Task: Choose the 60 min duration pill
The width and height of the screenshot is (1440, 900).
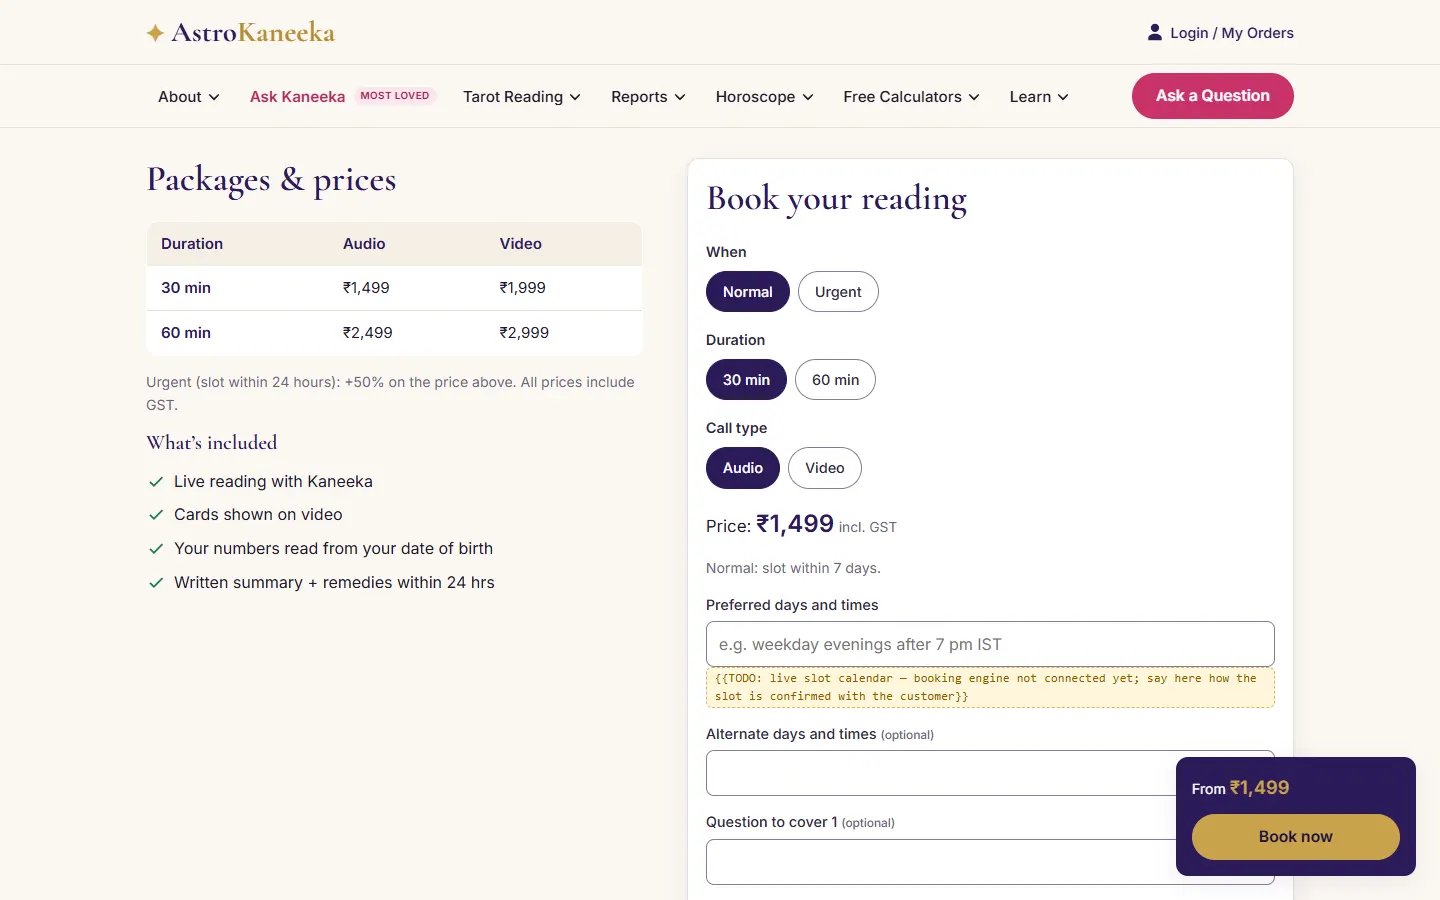Action: [x=835, y=380]
